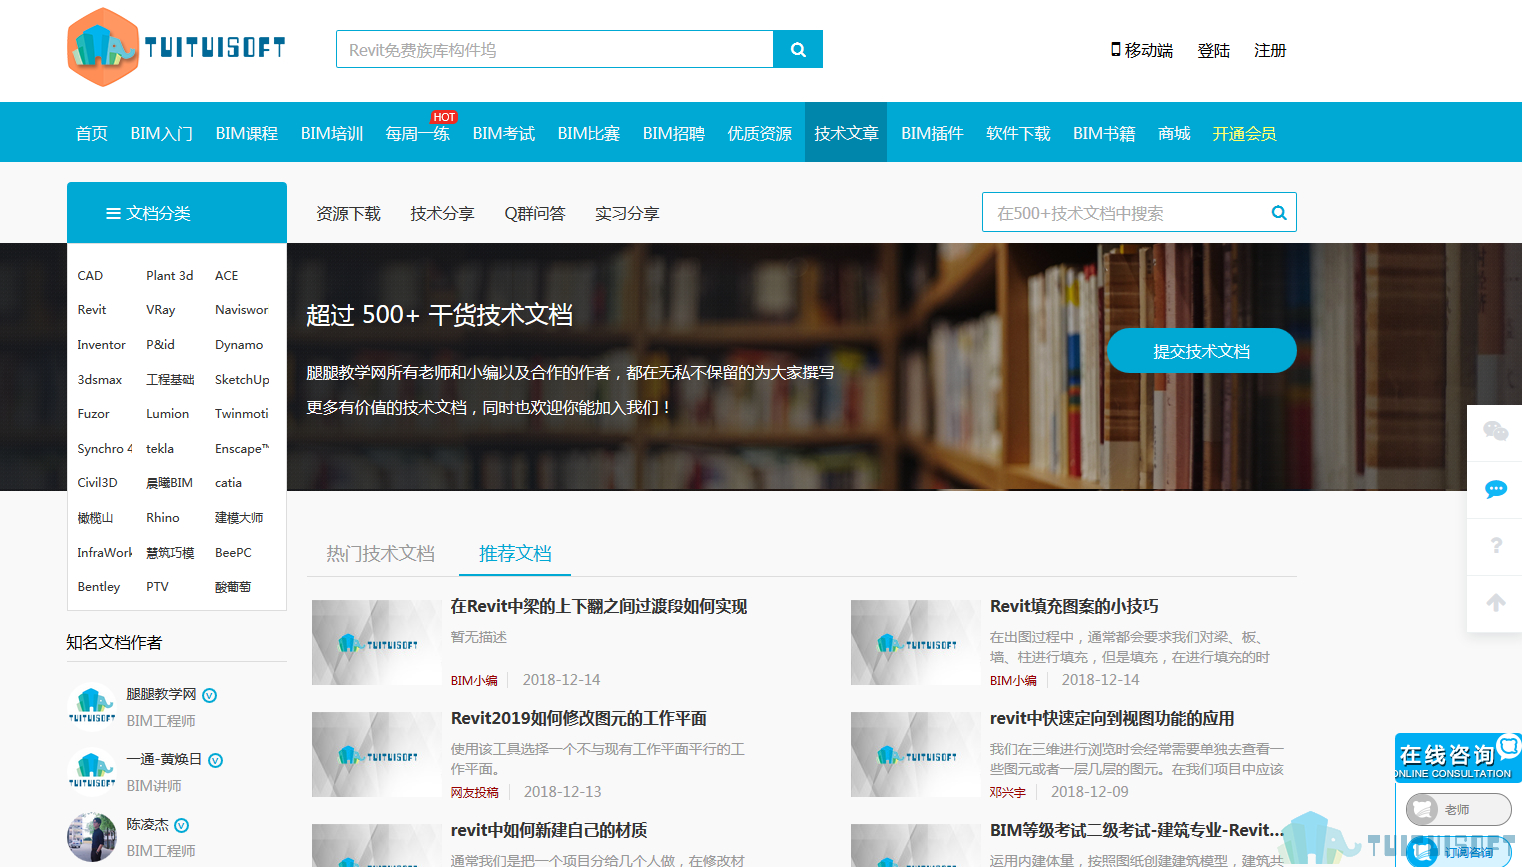Open the tekla category link
The width and height of the screenshot is (1522, 867).
click(160, 449)
